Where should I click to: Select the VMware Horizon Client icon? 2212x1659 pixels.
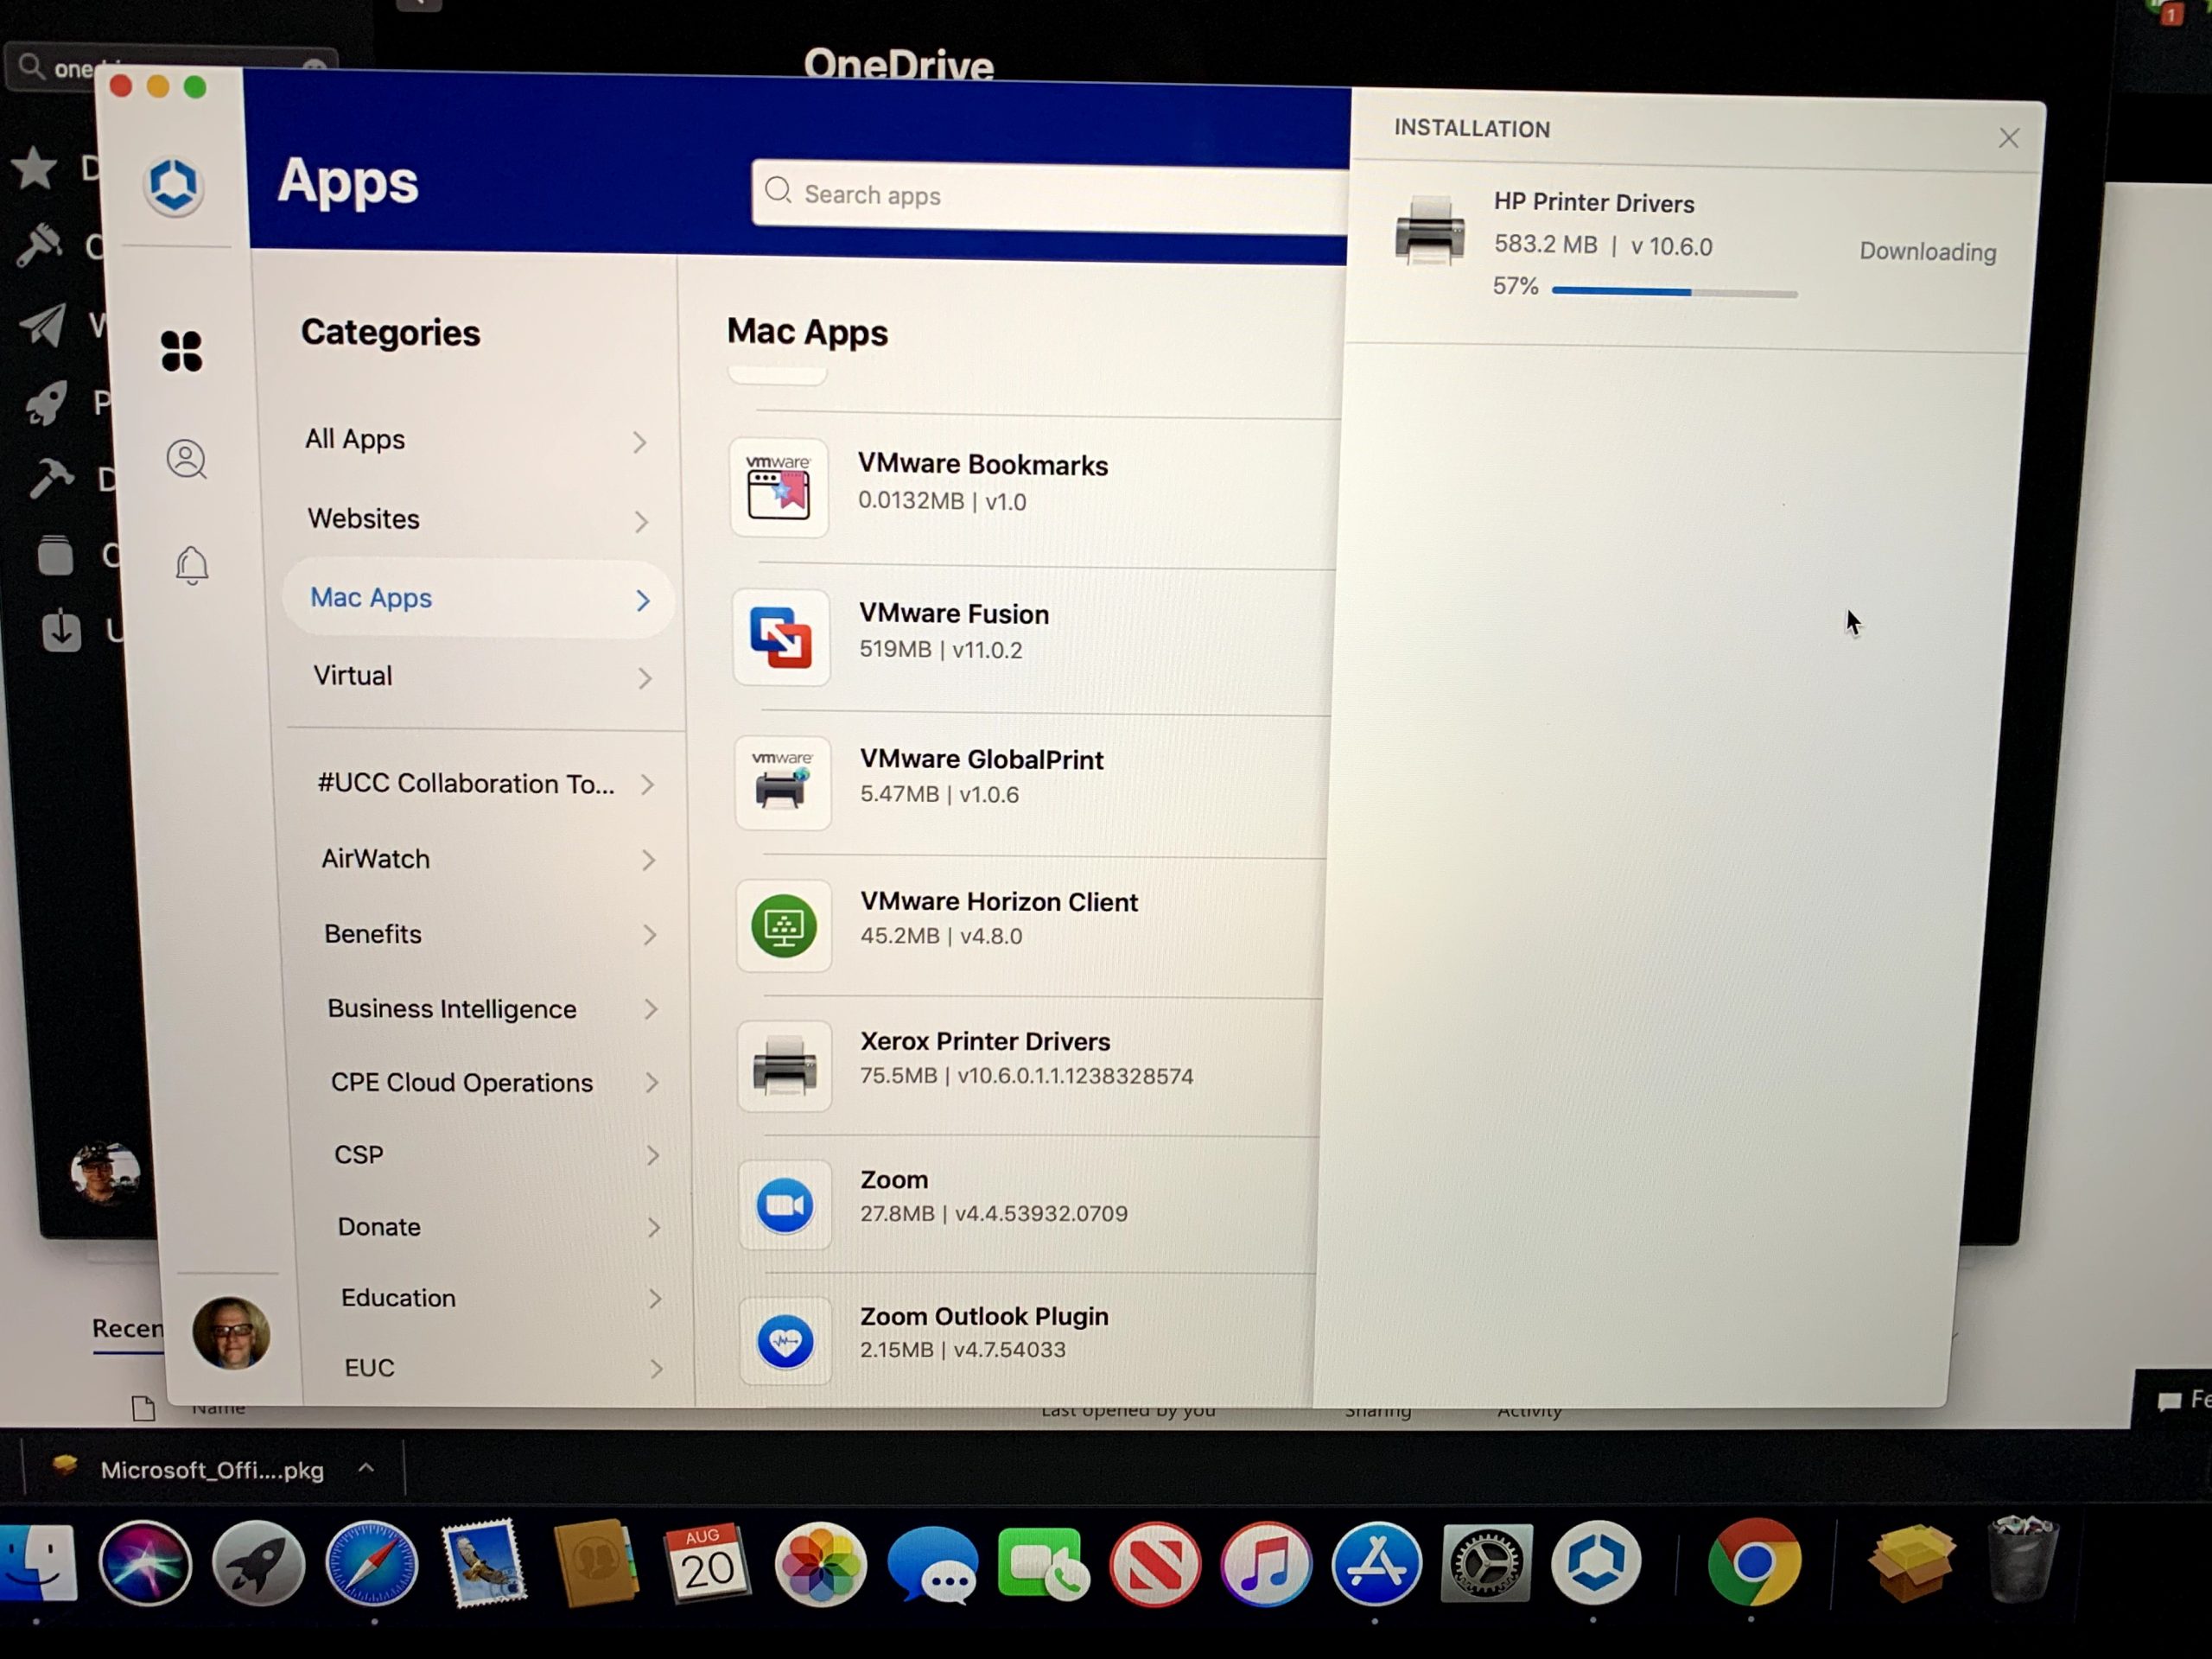[784, 926]
